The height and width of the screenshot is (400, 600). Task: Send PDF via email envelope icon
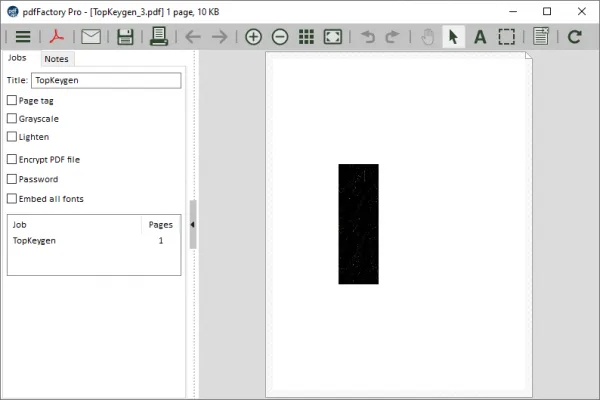[x=91, y=37]
